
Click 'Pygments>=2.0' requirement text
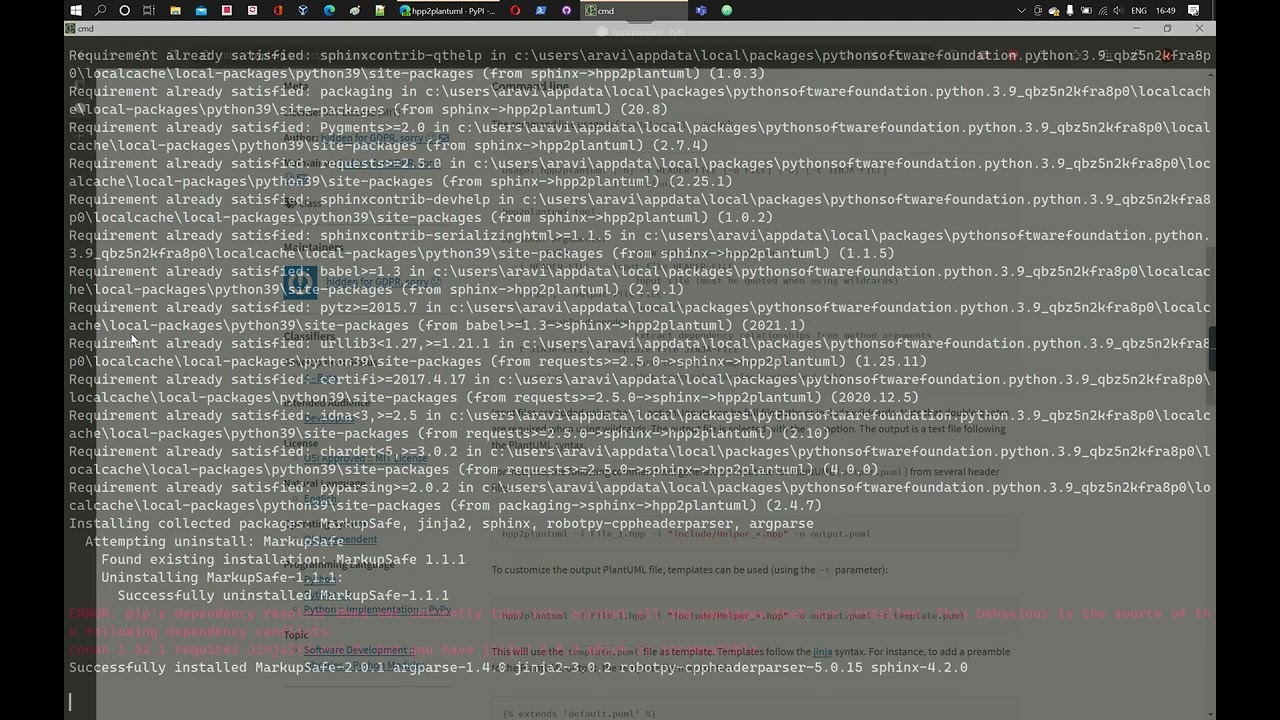[x=372, y=127]
